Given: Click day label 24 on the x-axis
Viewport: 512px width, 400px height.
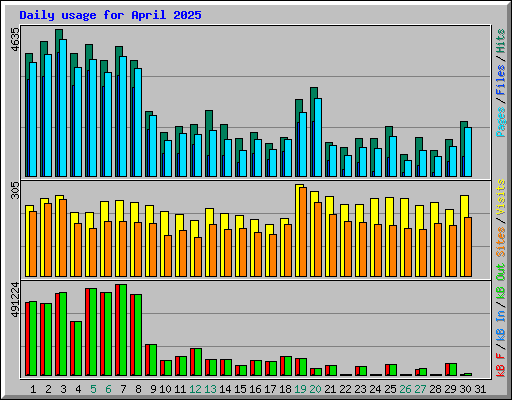Looking at the screenshot, I should 375,389.
